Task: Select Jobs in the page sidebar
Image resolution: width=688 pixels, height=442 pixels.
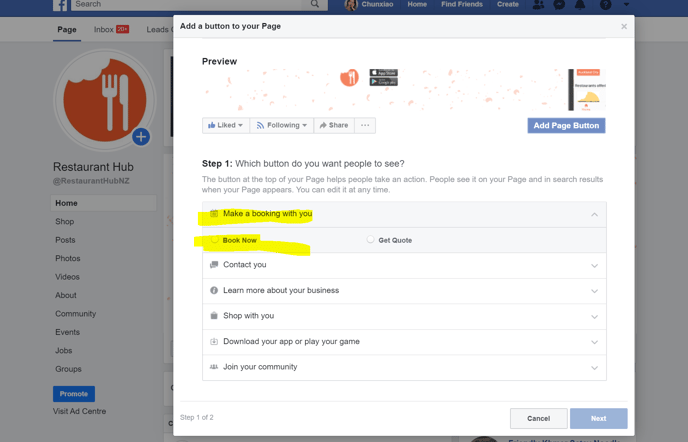Action: (x=64, y=351)
